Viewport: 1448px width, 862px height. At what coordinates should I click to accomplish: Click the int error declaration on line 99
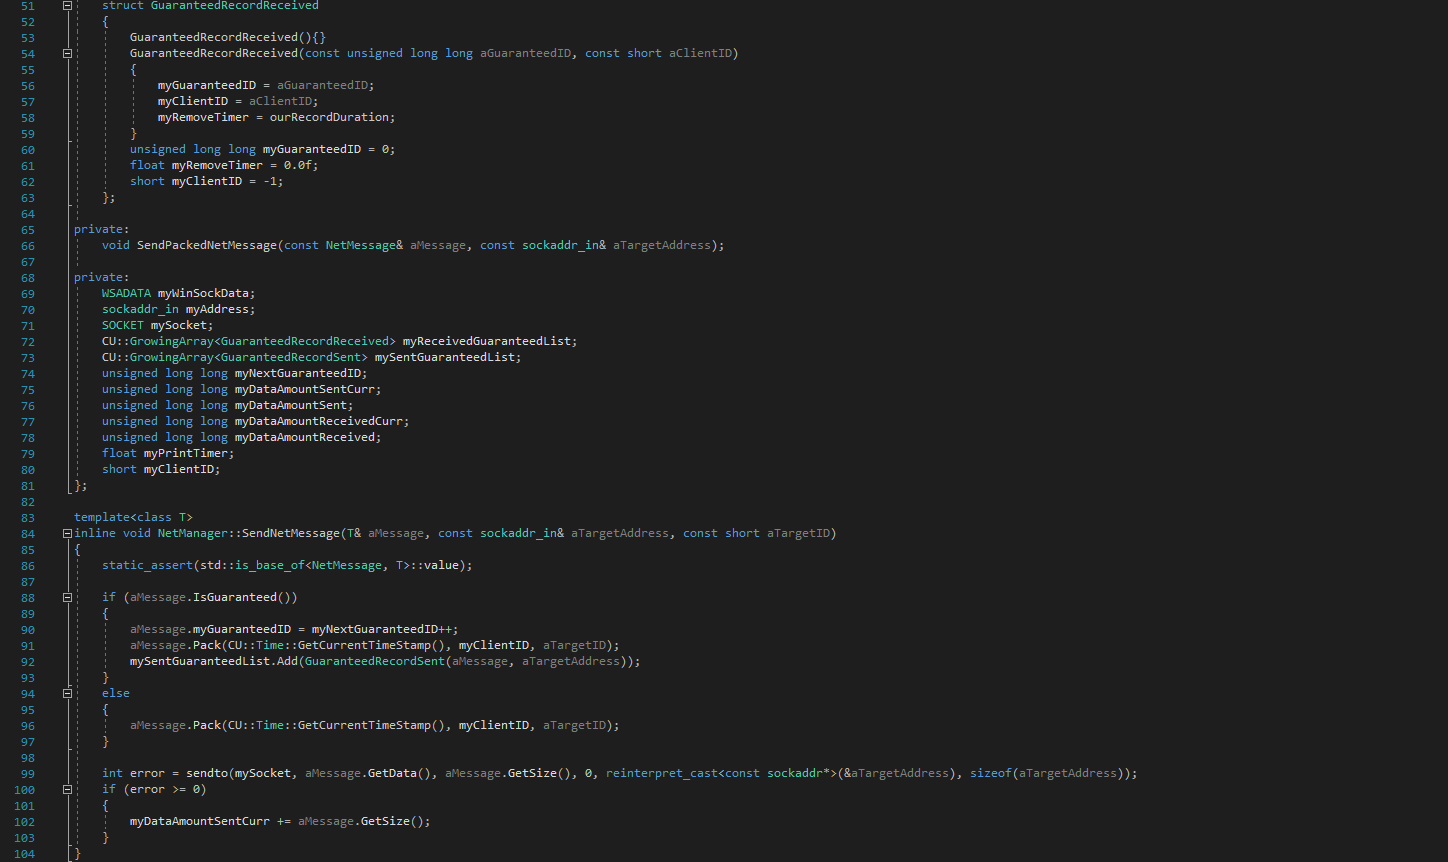click(133, 773)
